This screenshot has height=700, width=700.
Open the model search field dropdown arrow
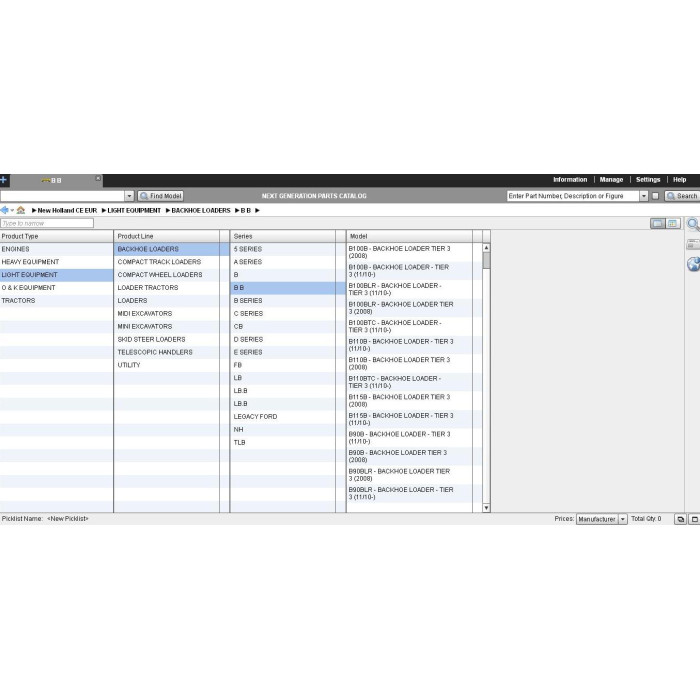pos(129,196)
